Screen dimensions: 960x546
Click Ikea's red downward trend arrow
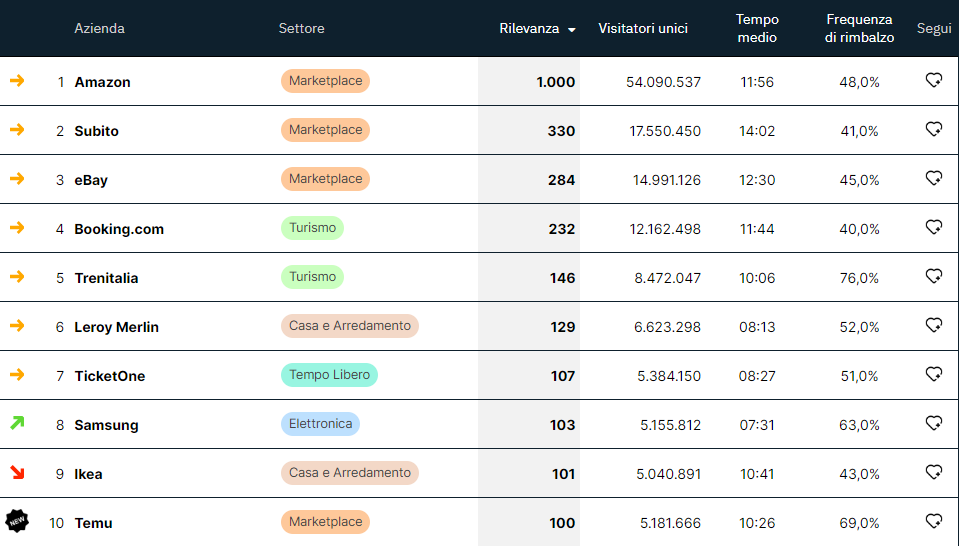(x=17, y=472)
